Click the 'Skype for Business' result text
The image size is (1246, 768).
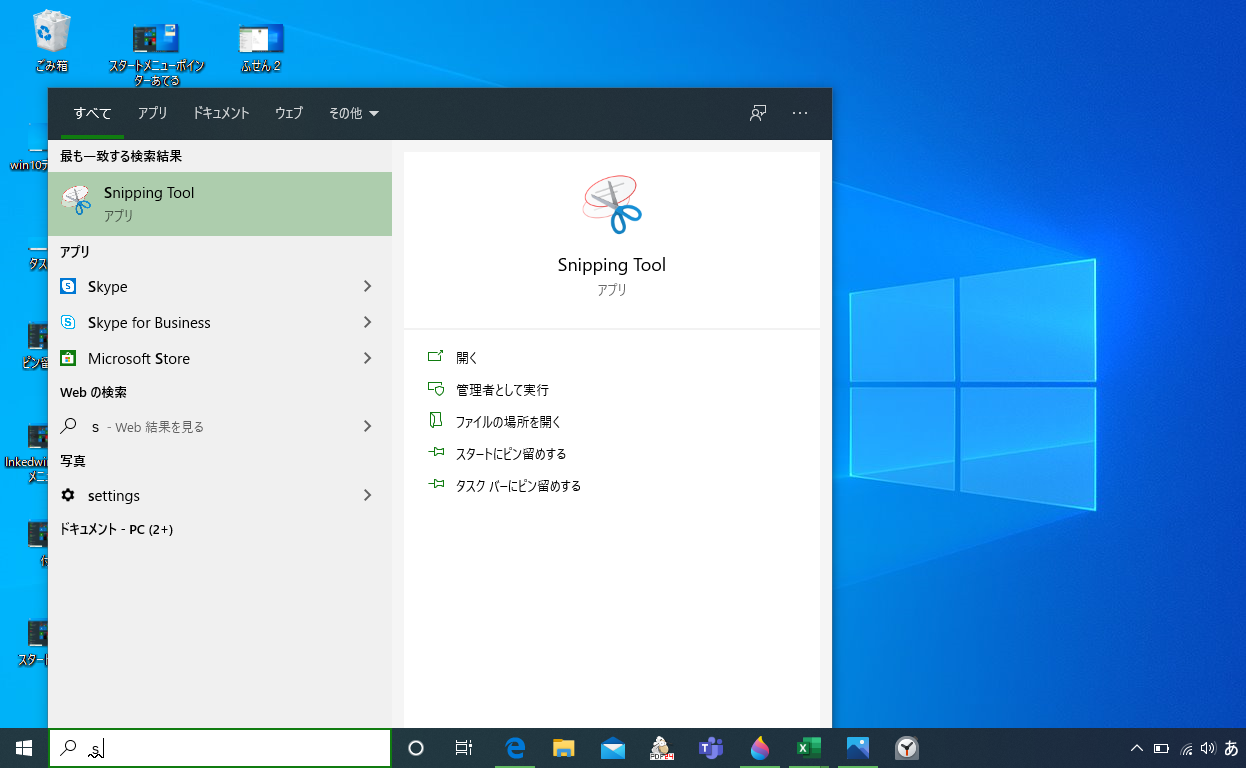click(149, 322)
